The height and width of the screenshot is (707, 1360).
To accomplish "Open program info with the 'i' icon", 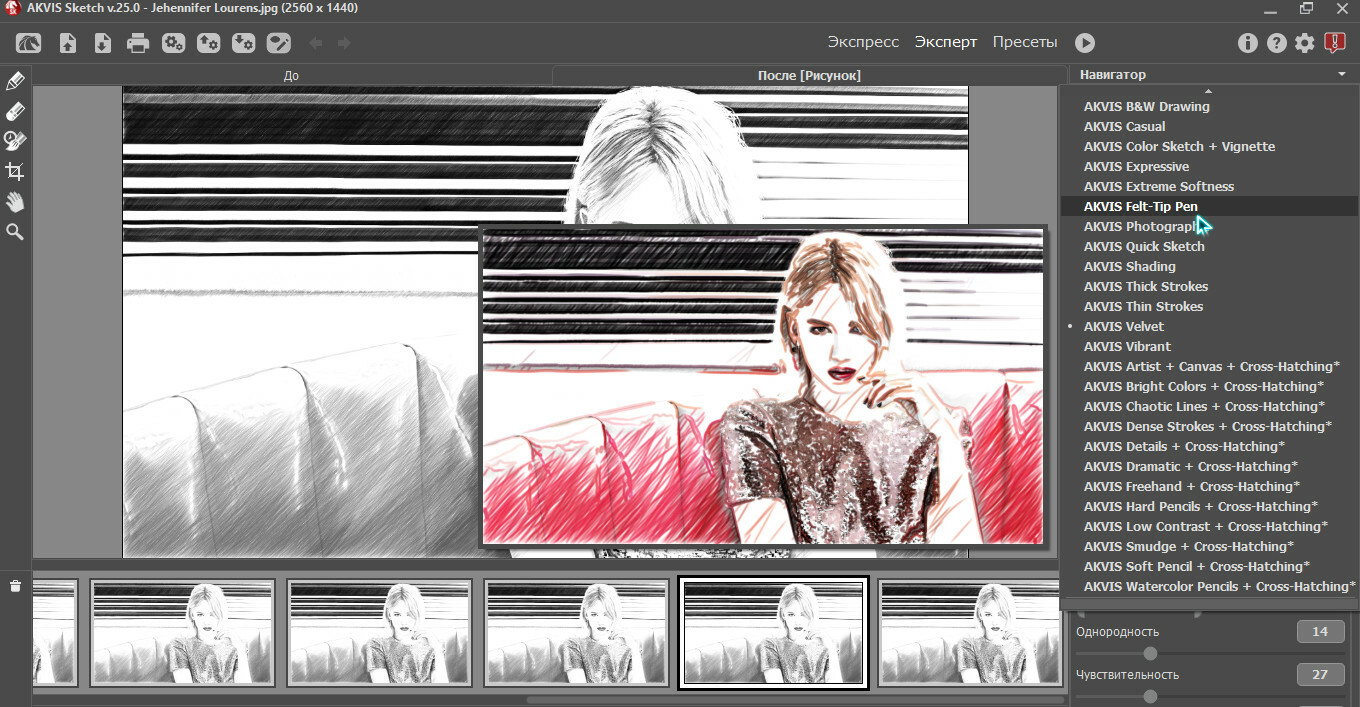I will pos(1247,43).
